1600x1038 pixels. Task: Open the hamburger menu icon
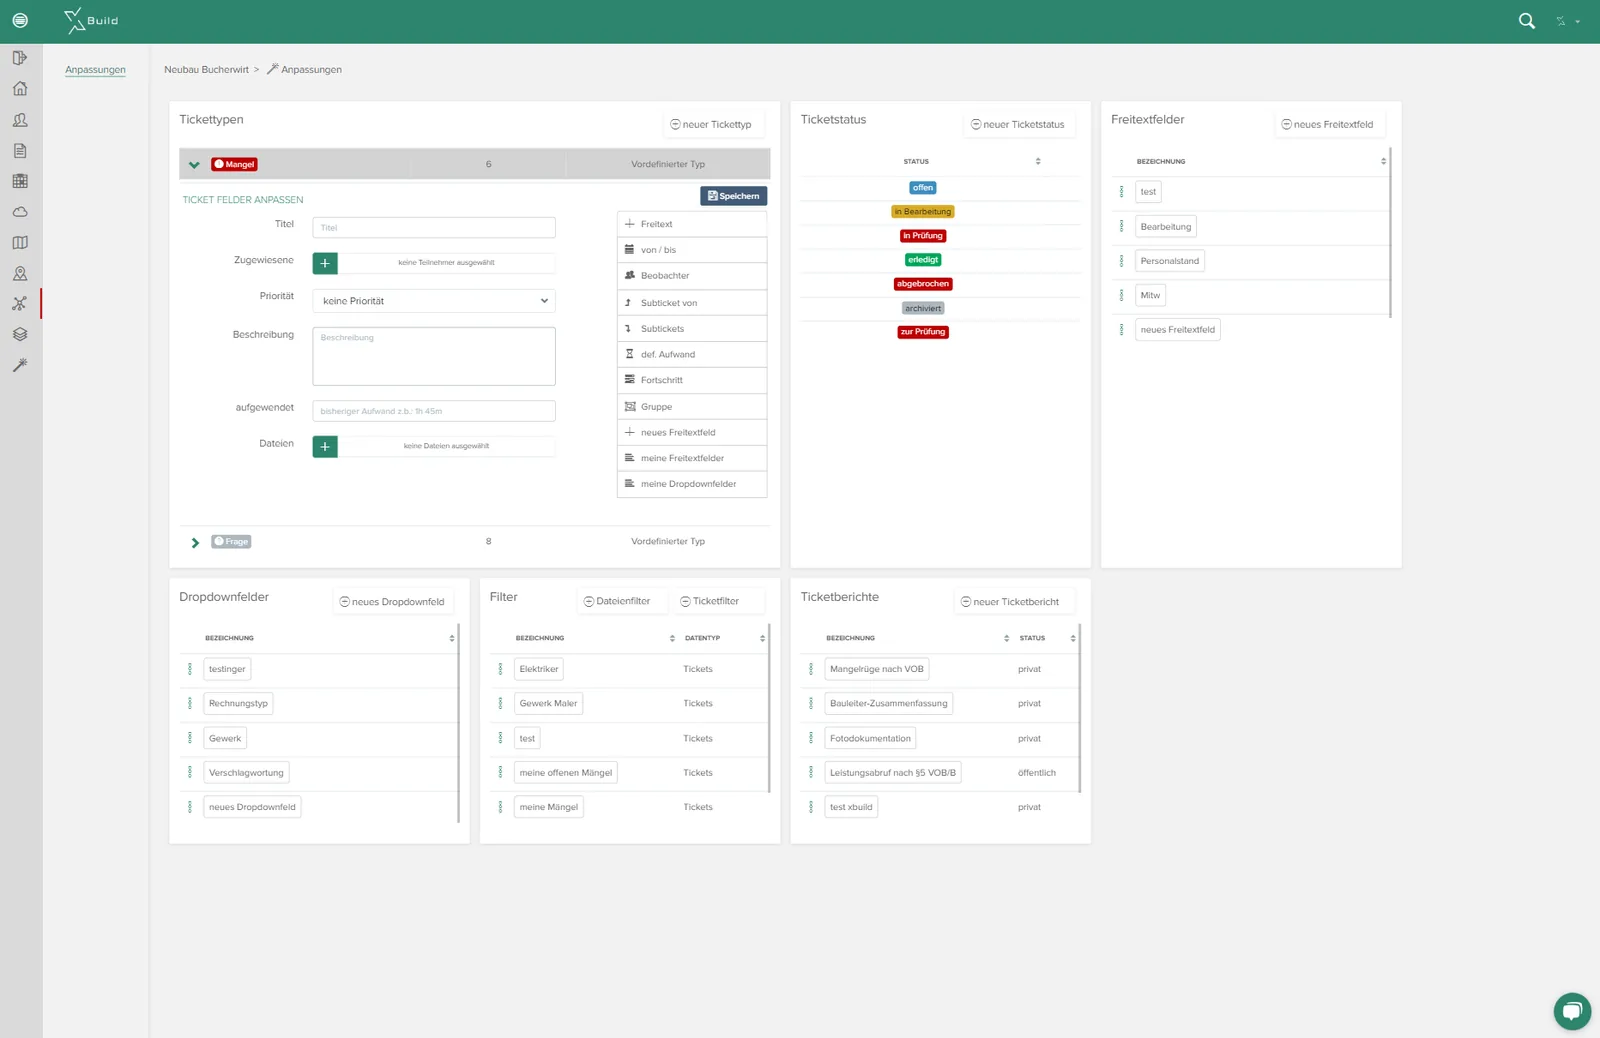[20, 20]
